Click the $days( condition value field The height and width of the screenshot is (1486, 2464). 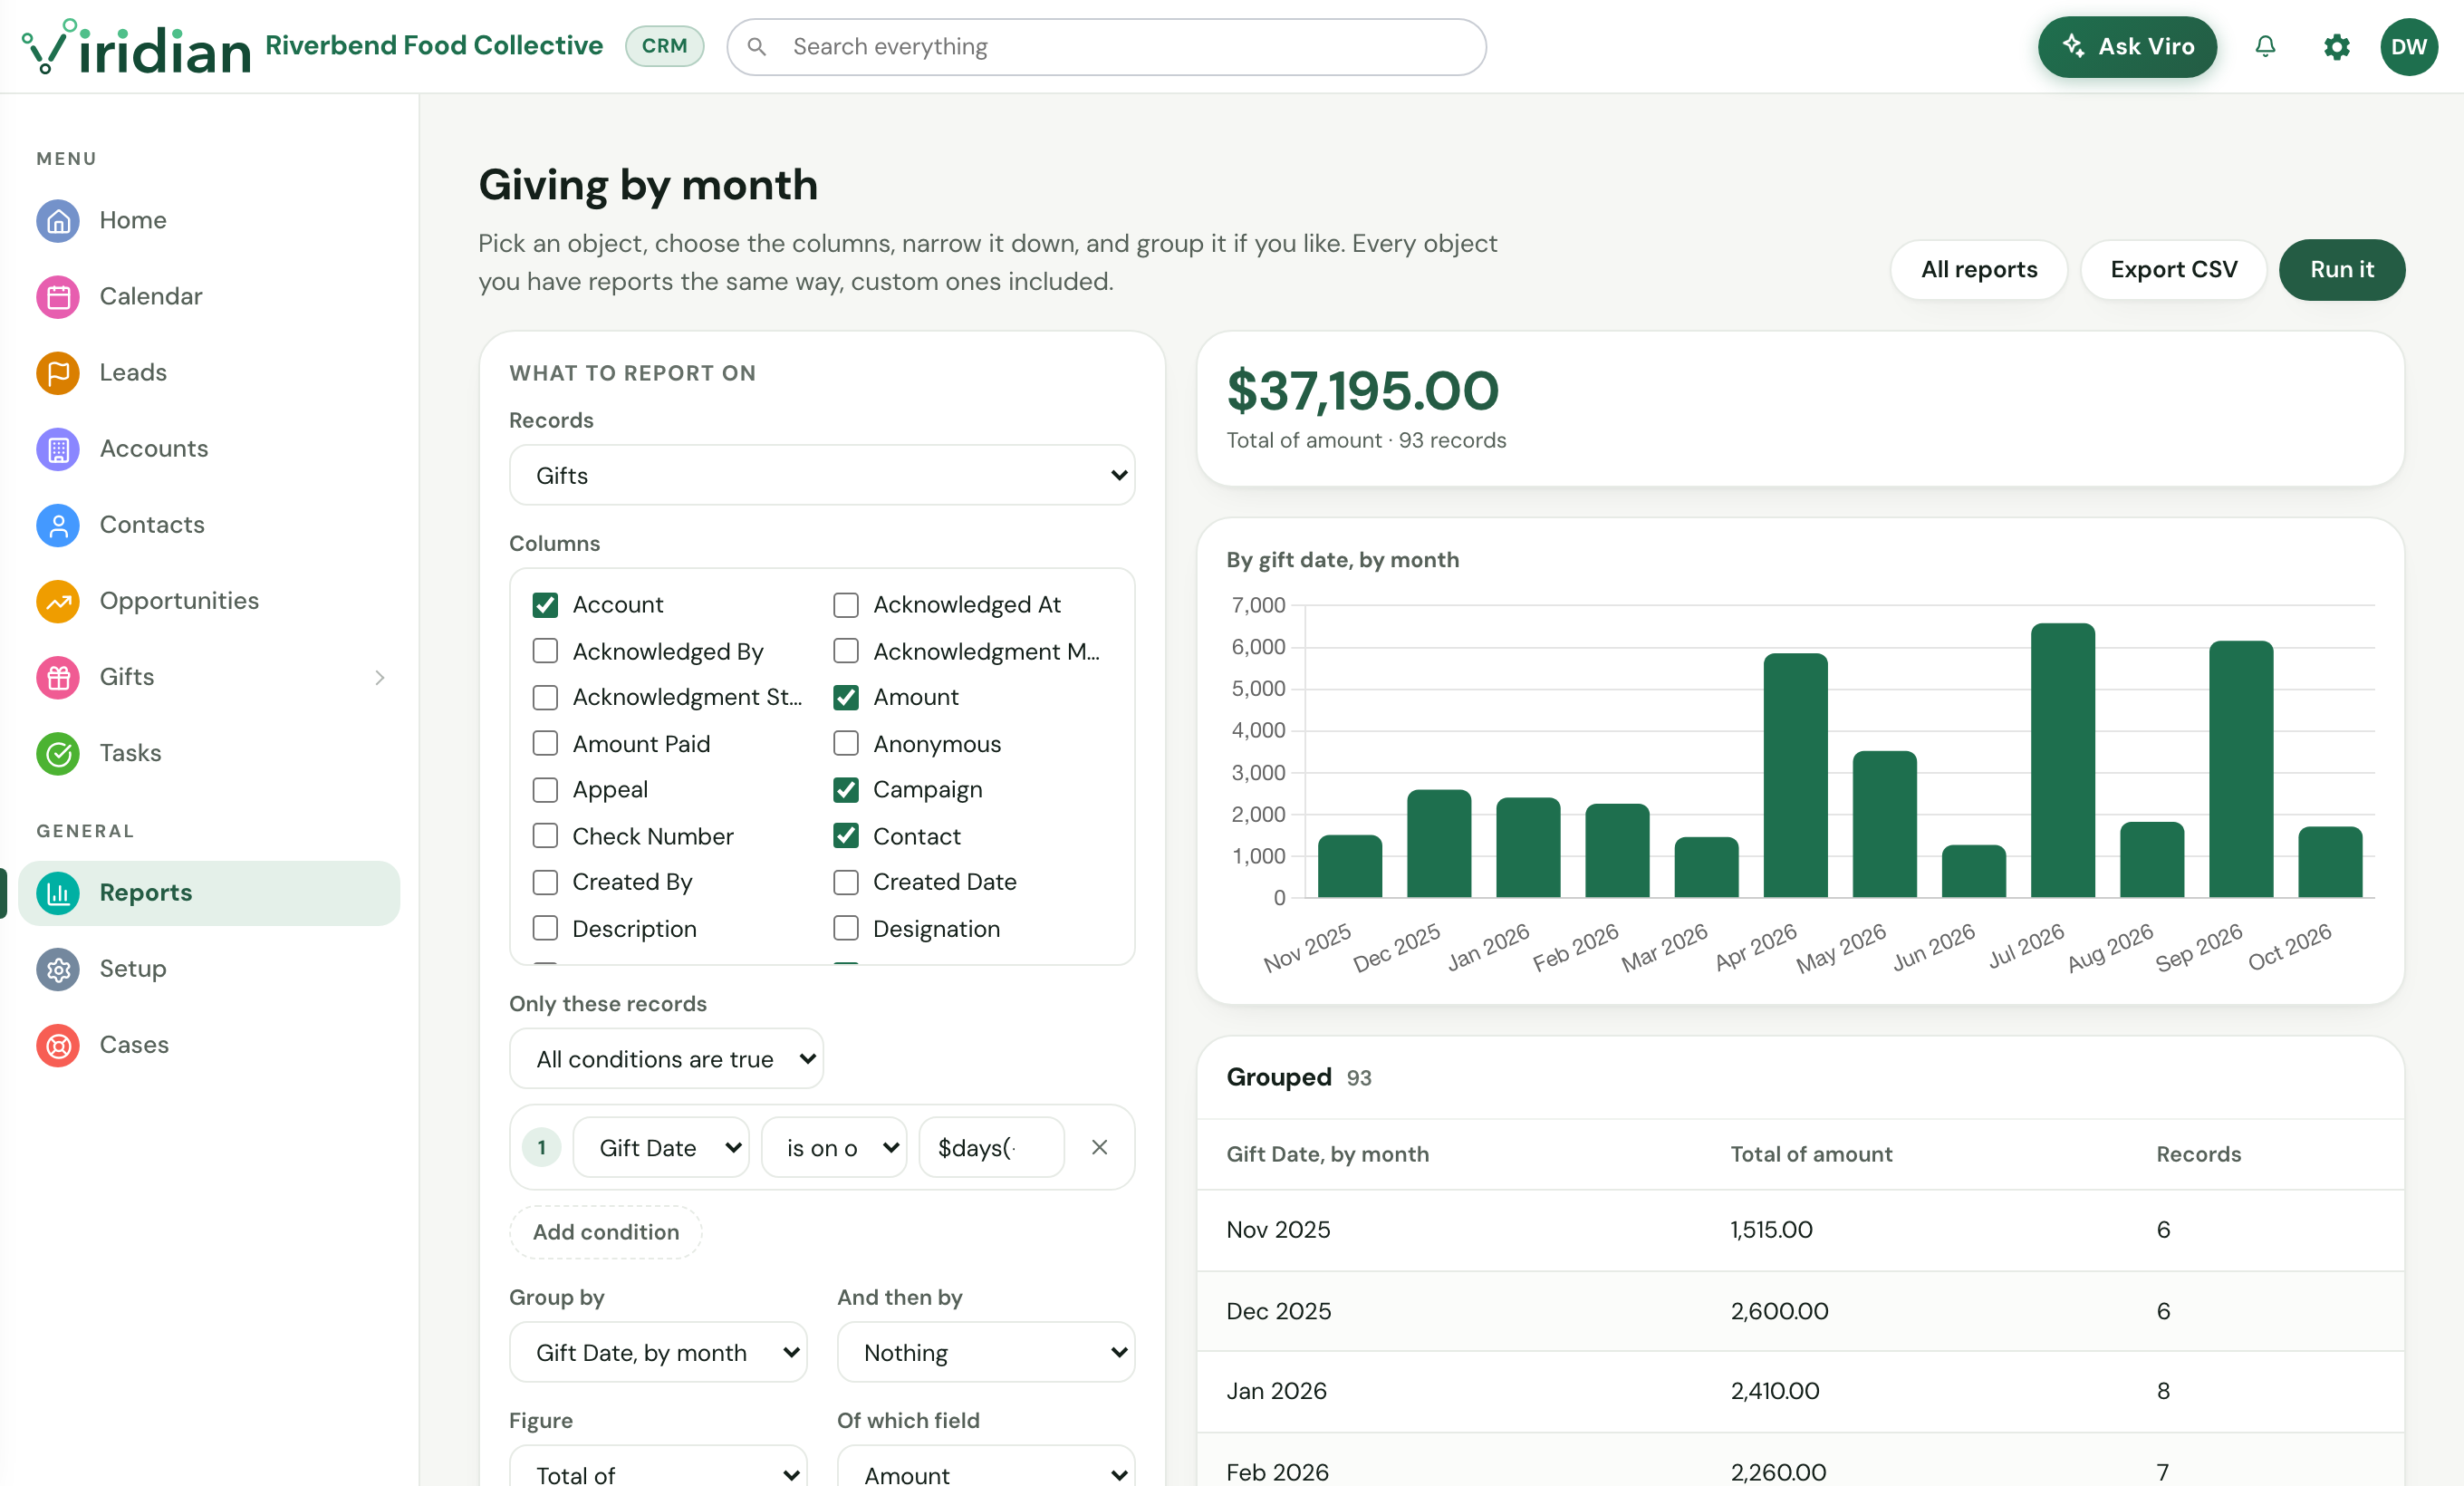point(991,1147)
